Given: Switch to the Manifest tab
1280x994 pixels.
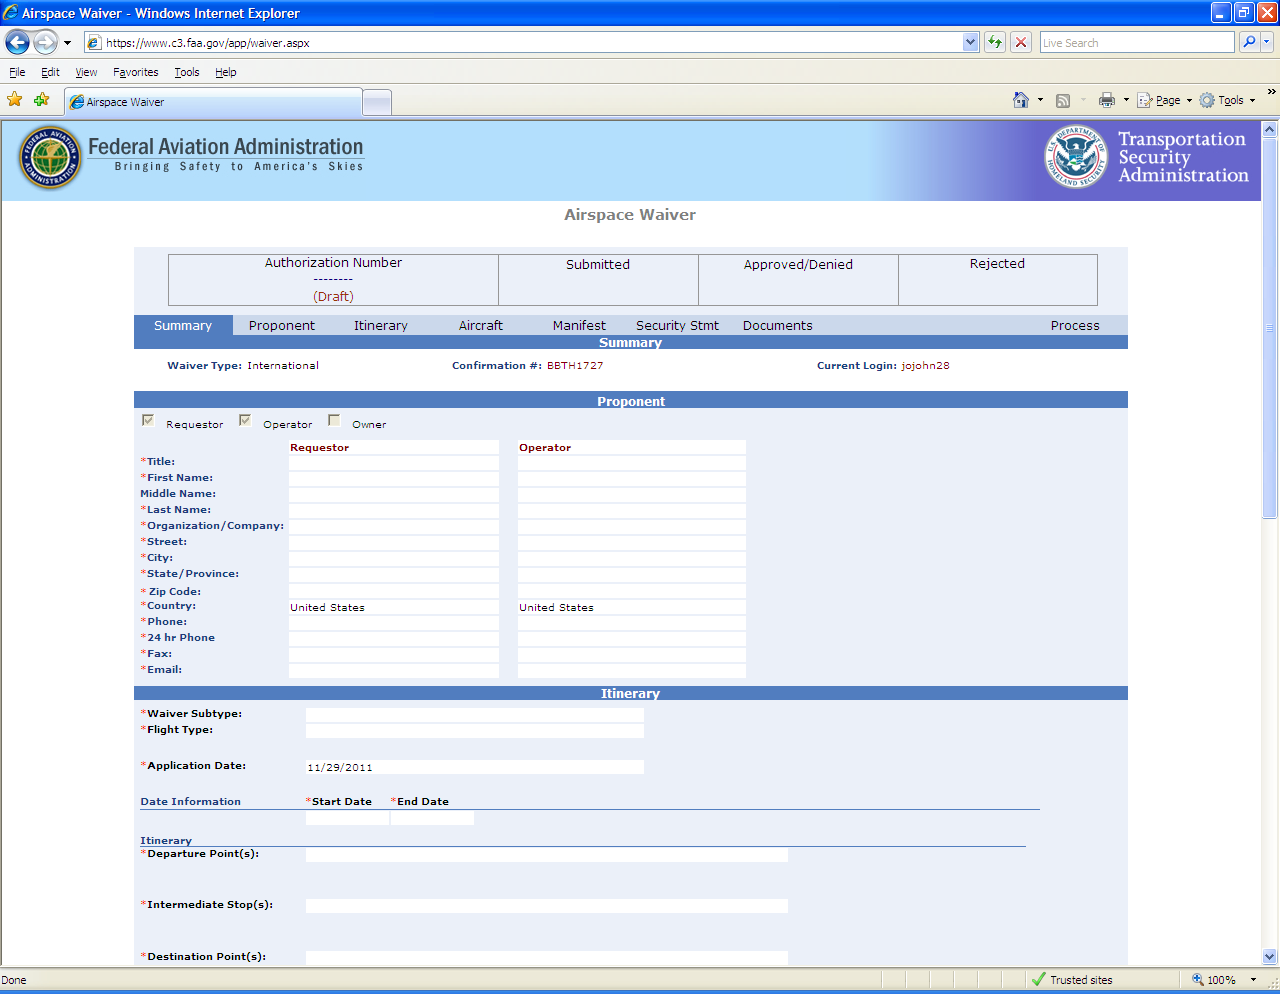Looking at the screenshot, I should [579, 326].
